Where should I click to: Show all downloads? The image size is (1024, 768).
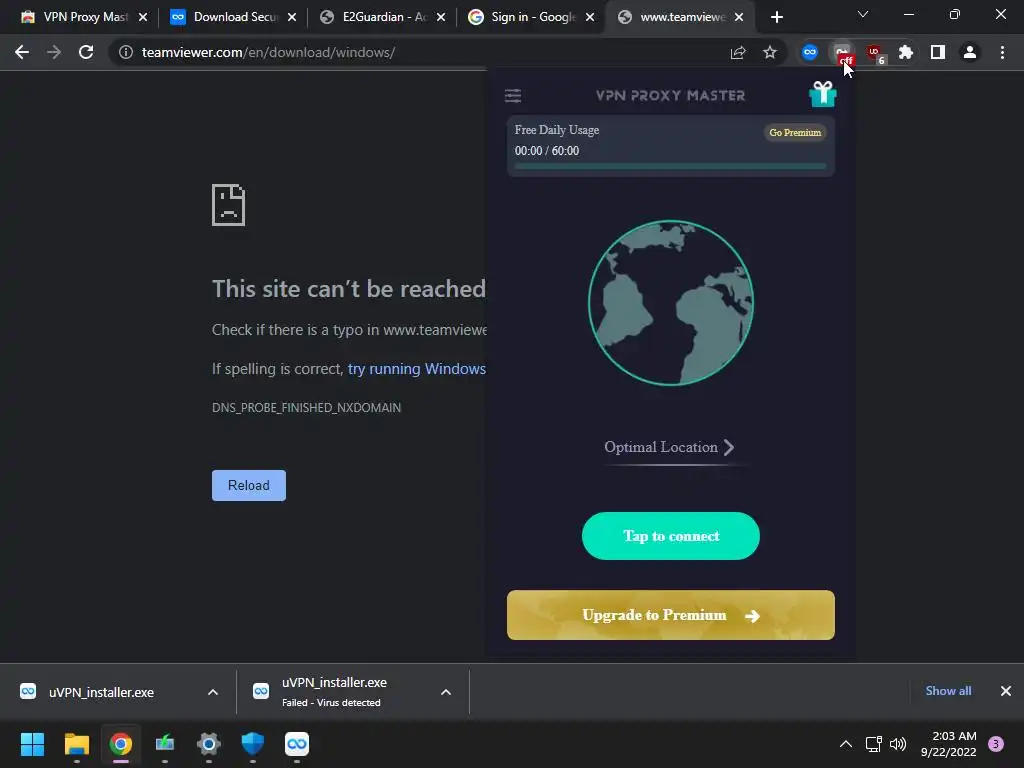tap(948, 691)
